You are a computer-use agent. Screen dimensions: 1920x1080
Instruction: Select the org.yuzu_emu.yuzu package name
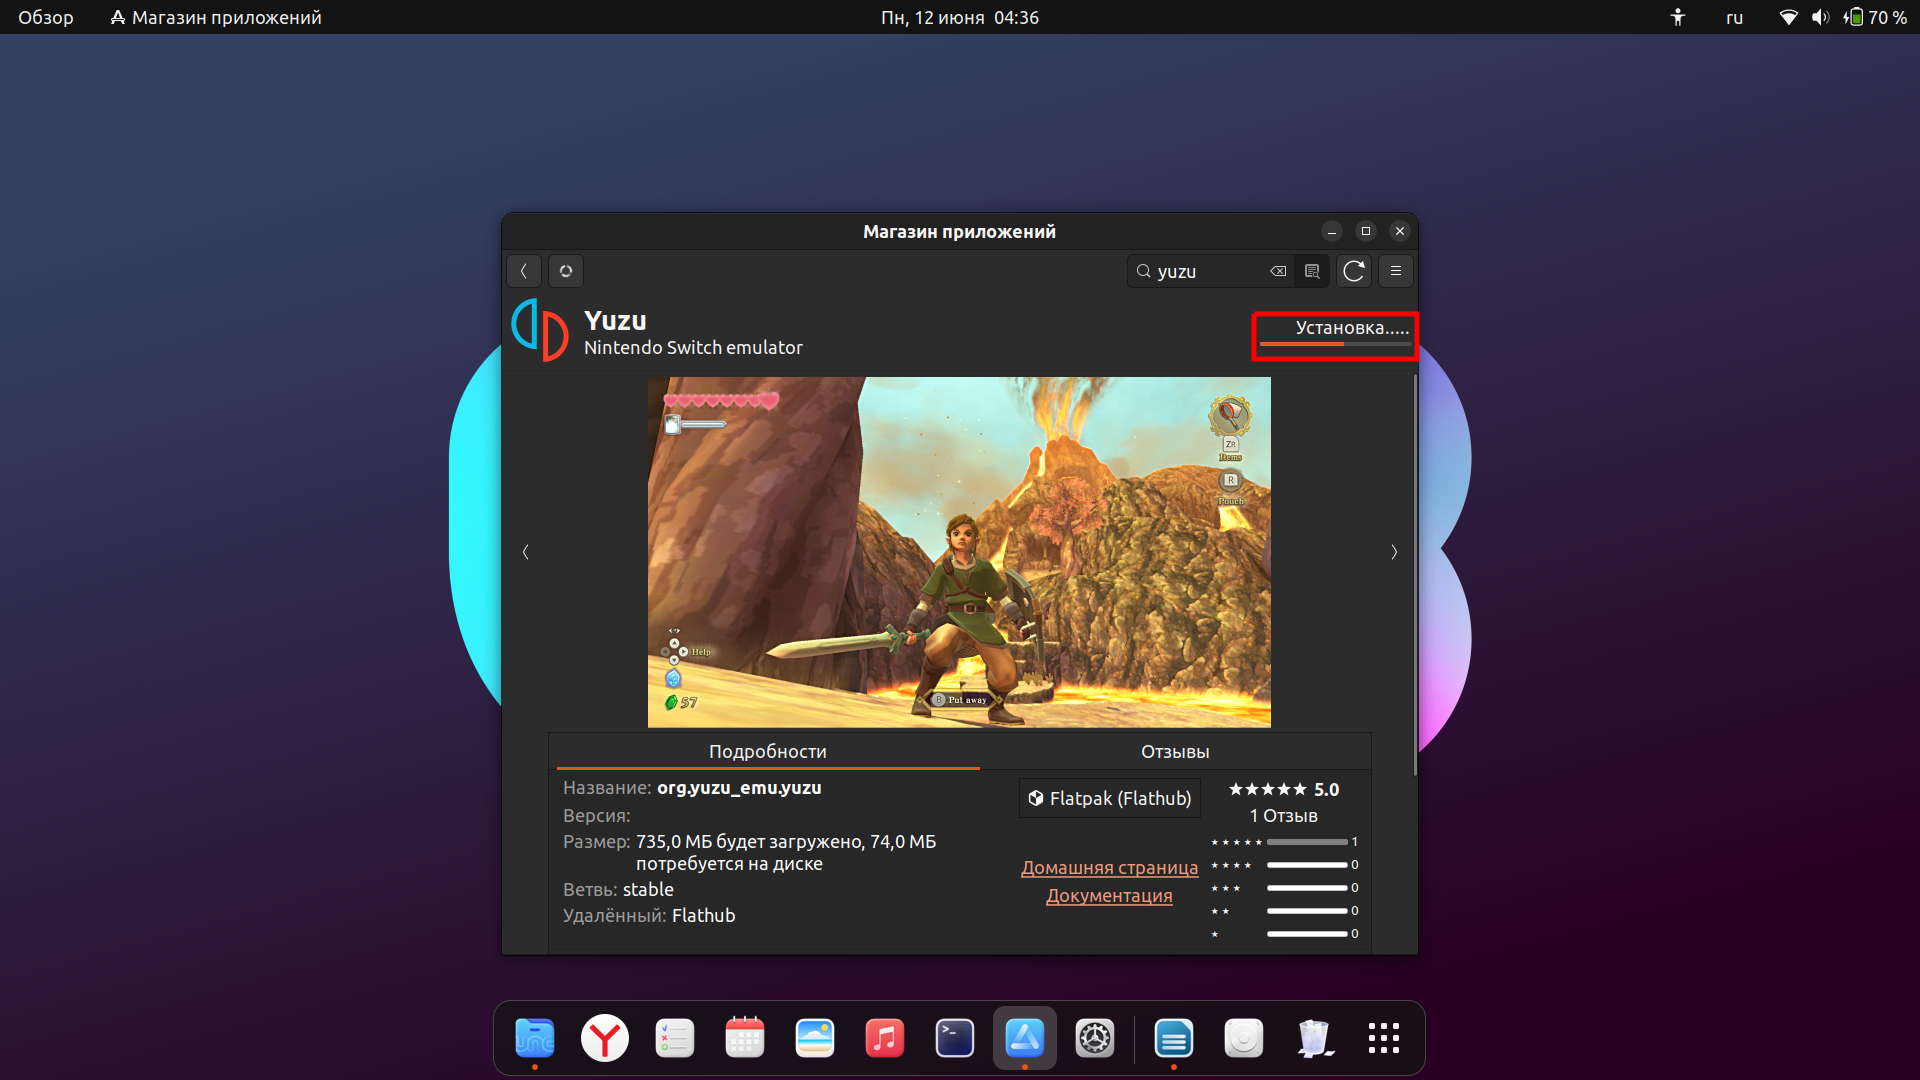(739, 788)
